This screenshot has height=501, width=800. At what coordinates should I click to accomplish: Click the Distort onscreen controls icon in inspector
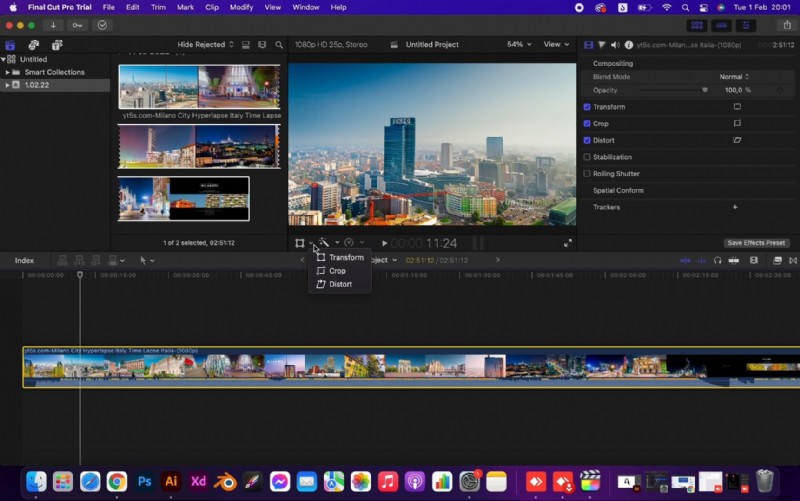click(737, 140)
